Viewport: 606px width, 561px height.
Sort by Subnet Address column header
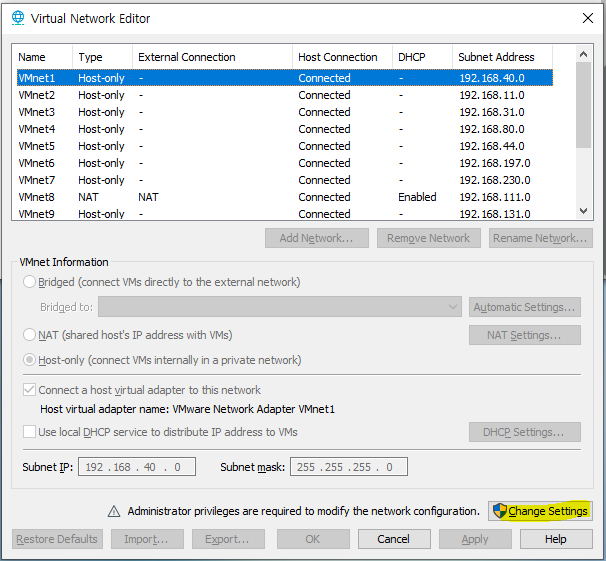502,57
